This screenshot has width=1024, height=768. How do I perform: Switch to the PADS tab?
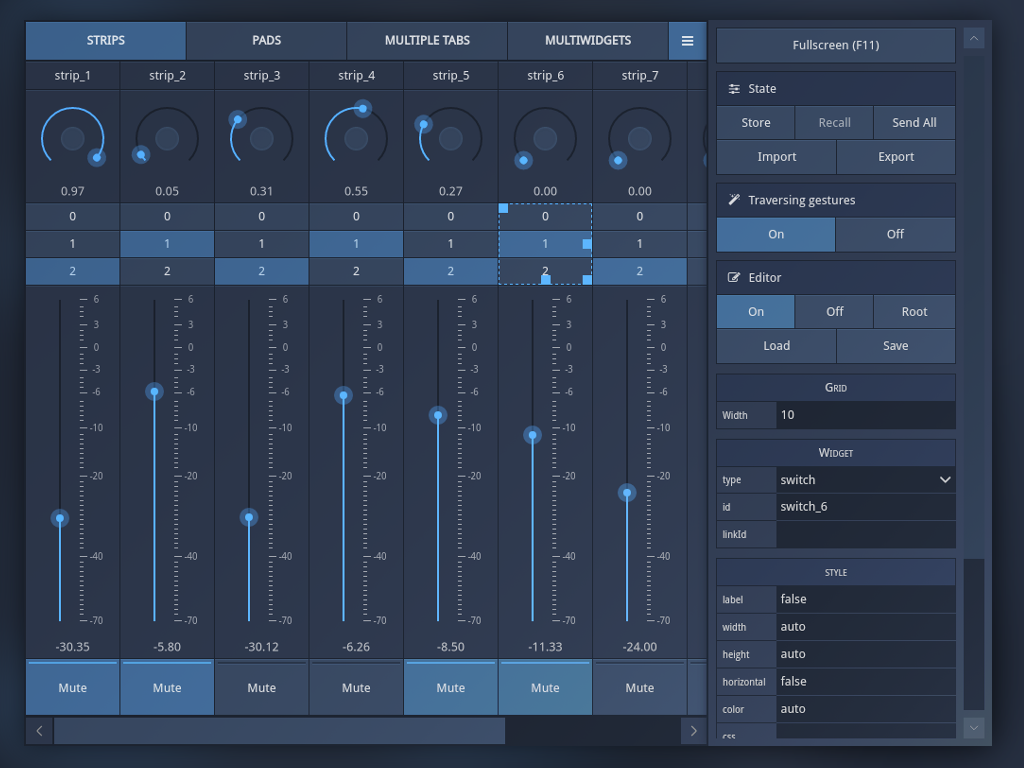(266, 41)
